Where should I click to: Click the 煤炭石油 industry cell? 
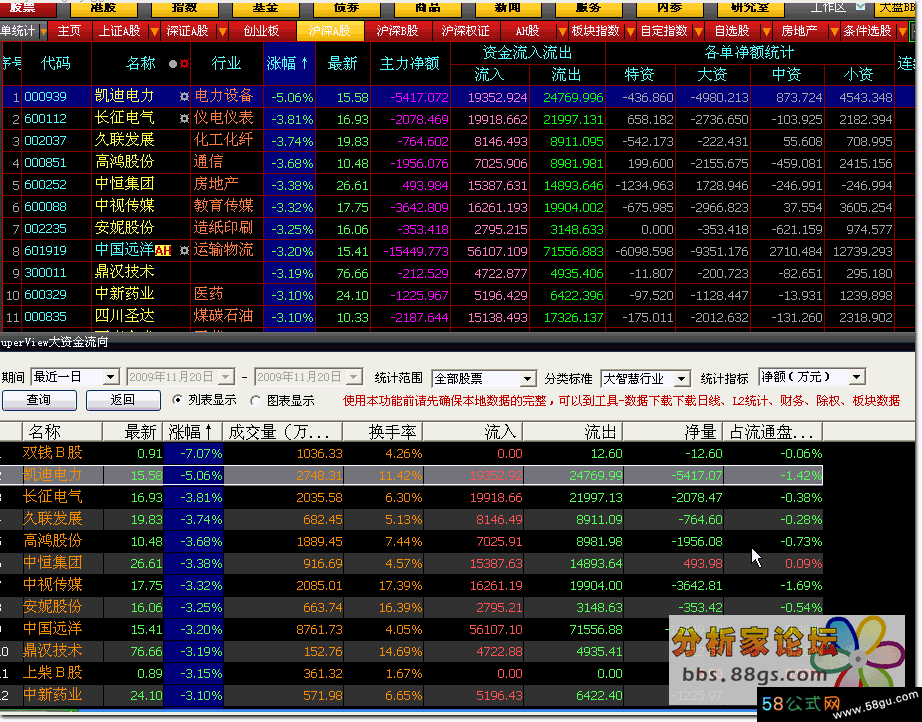point(223,316)
